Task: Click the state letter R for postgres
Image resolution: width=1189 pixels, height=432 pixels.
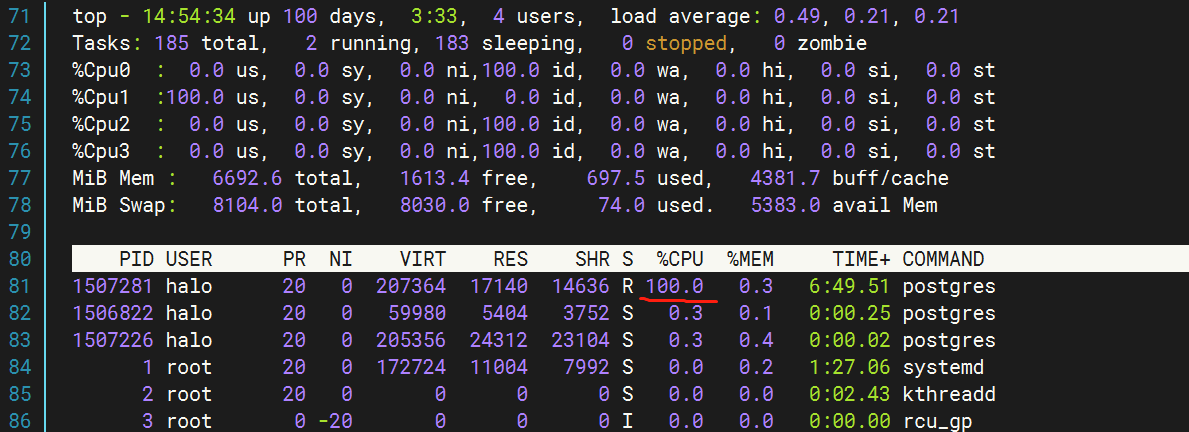Action: point(627,286)
